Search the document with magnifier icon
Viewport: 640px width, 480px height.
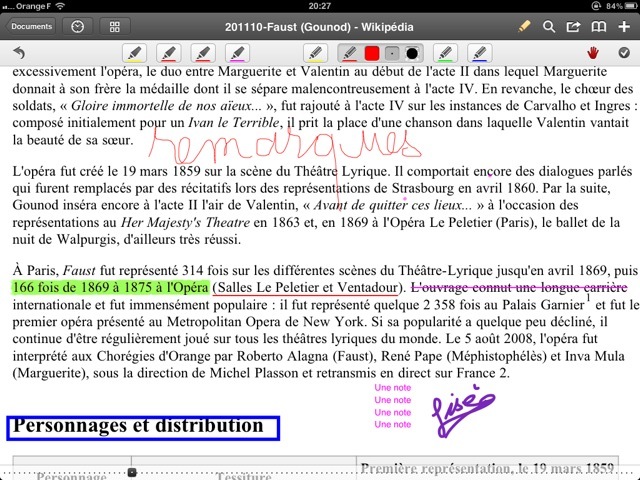550,27
